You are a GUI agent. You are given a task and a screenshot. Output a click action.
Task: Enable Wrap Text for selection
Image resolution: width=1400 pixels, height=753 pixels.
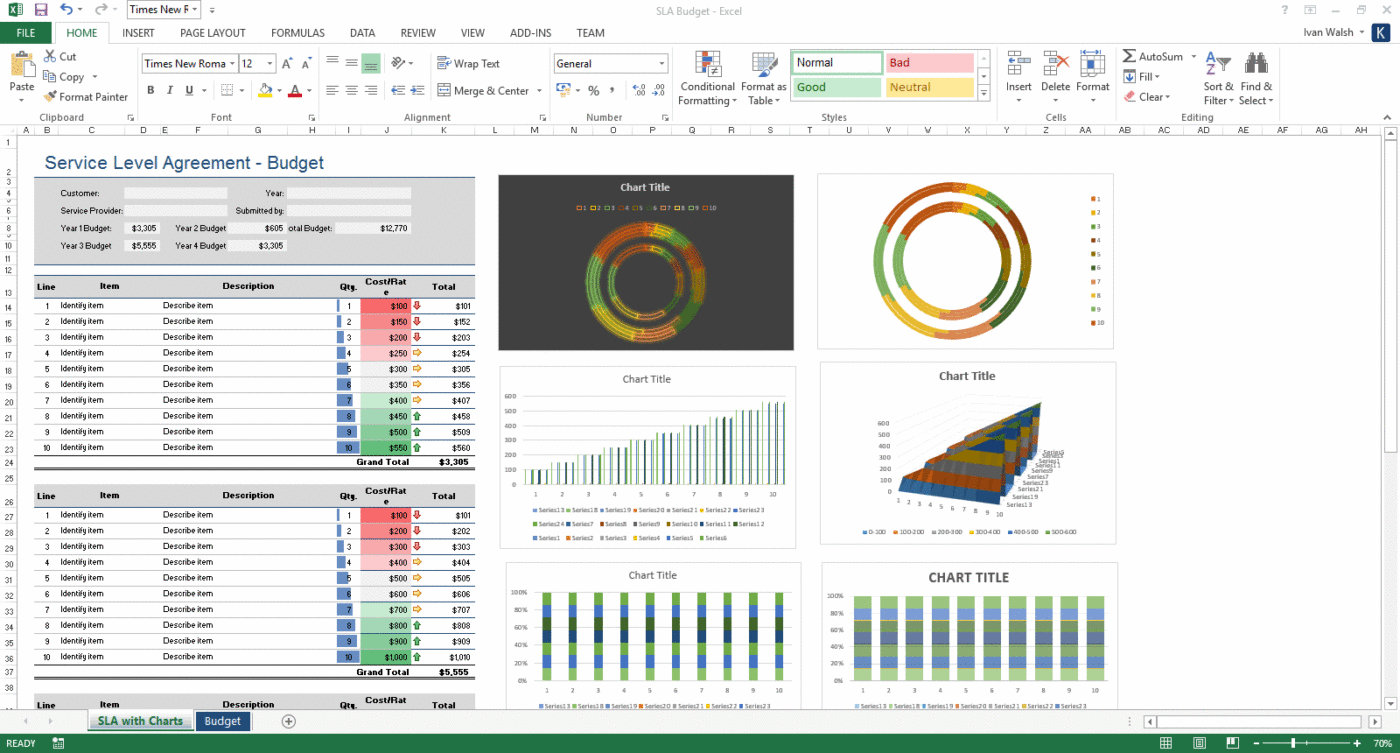coord(468,62)
